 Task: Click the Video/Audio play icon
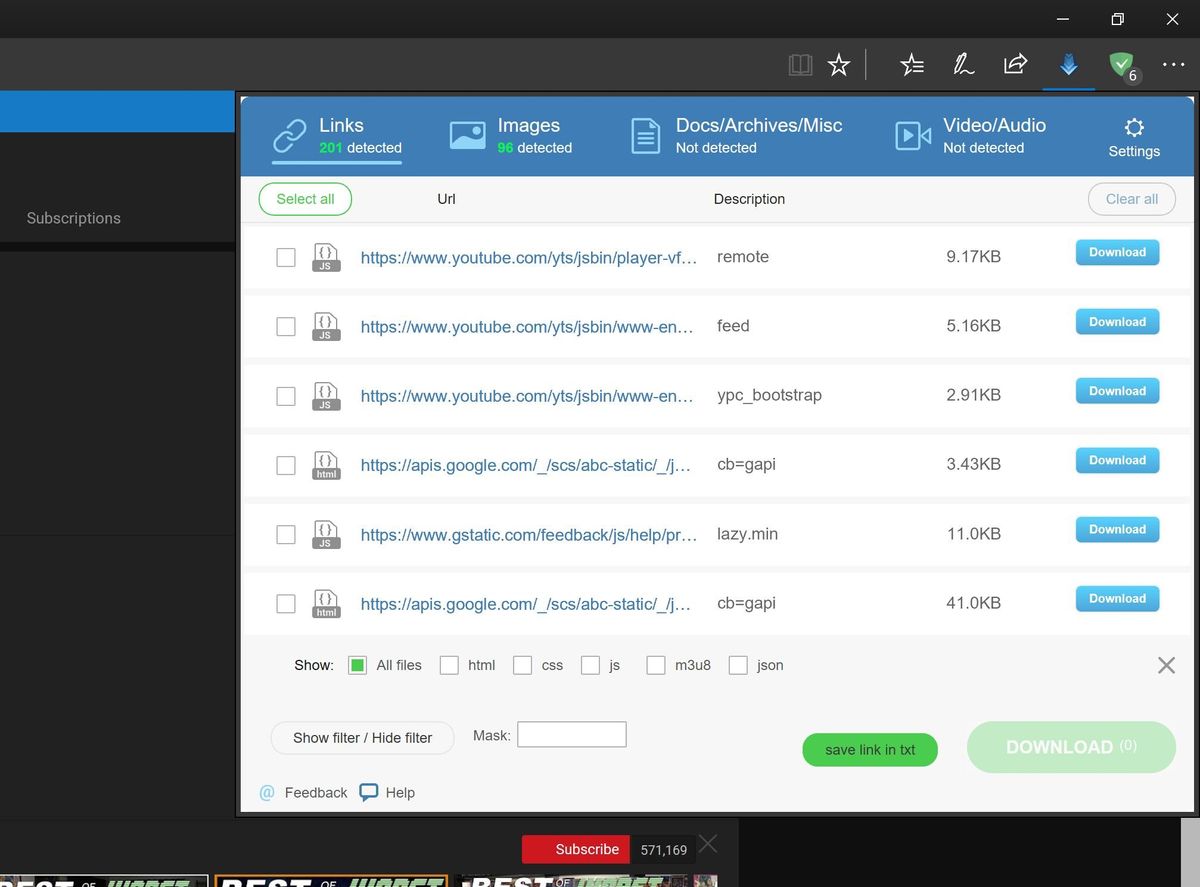click(911, 134)
